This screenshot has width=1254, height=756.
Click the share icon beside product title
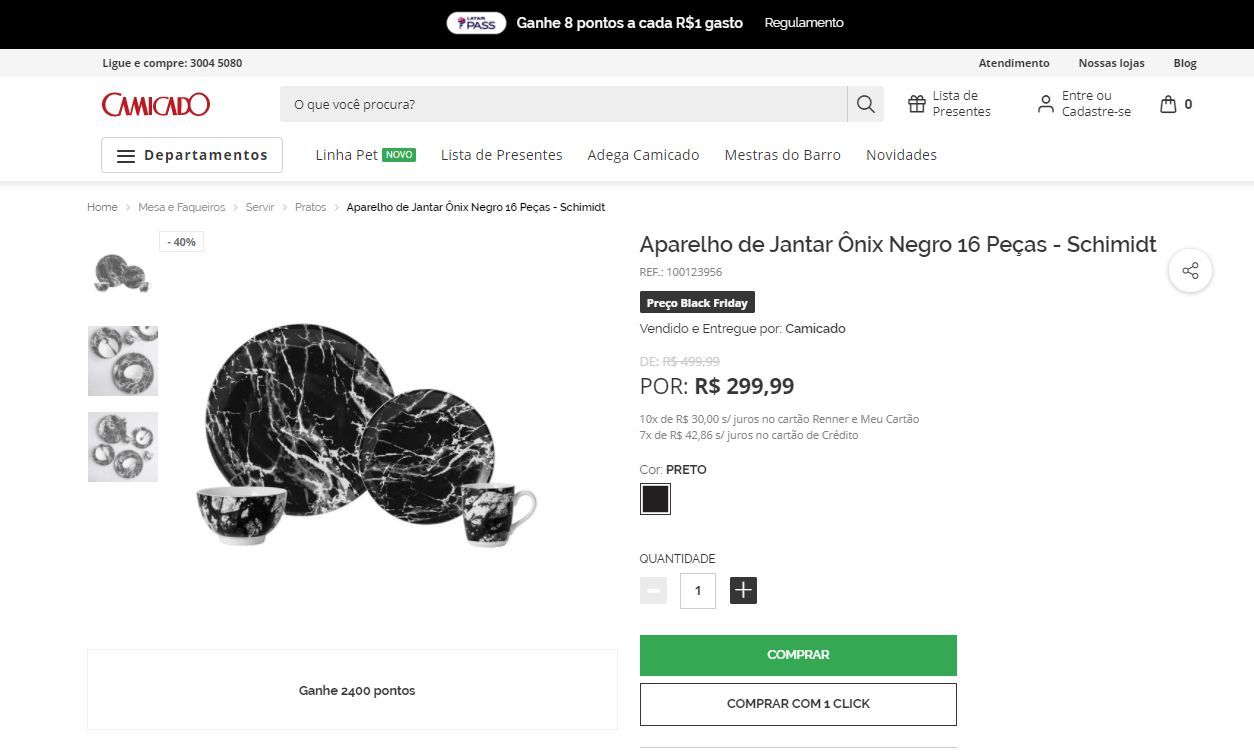click(1190, 271)
